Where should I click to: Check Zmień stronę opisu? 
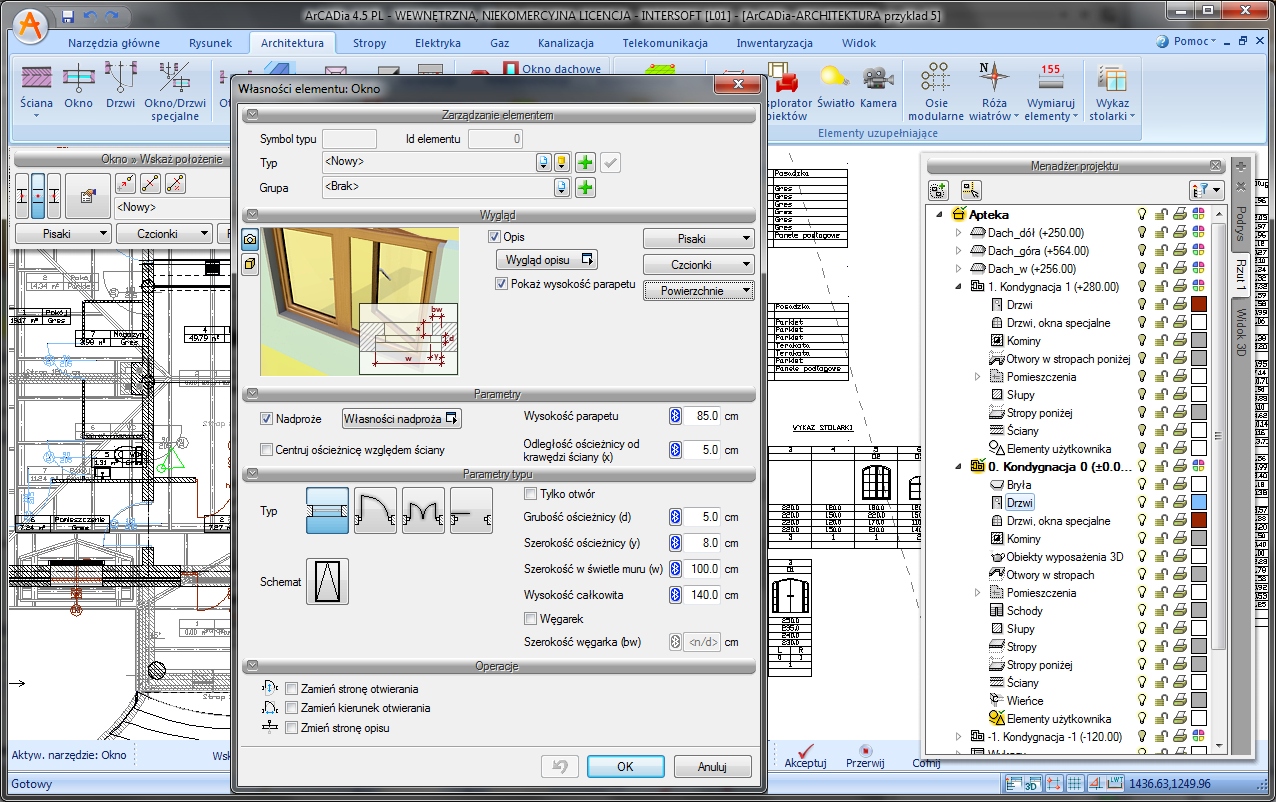tap(291, 728)
